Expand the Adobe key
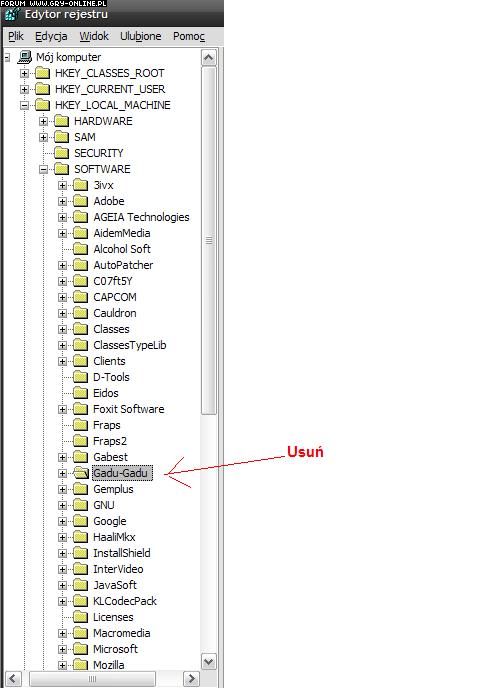The image size is (503, 691). (63, 201)
